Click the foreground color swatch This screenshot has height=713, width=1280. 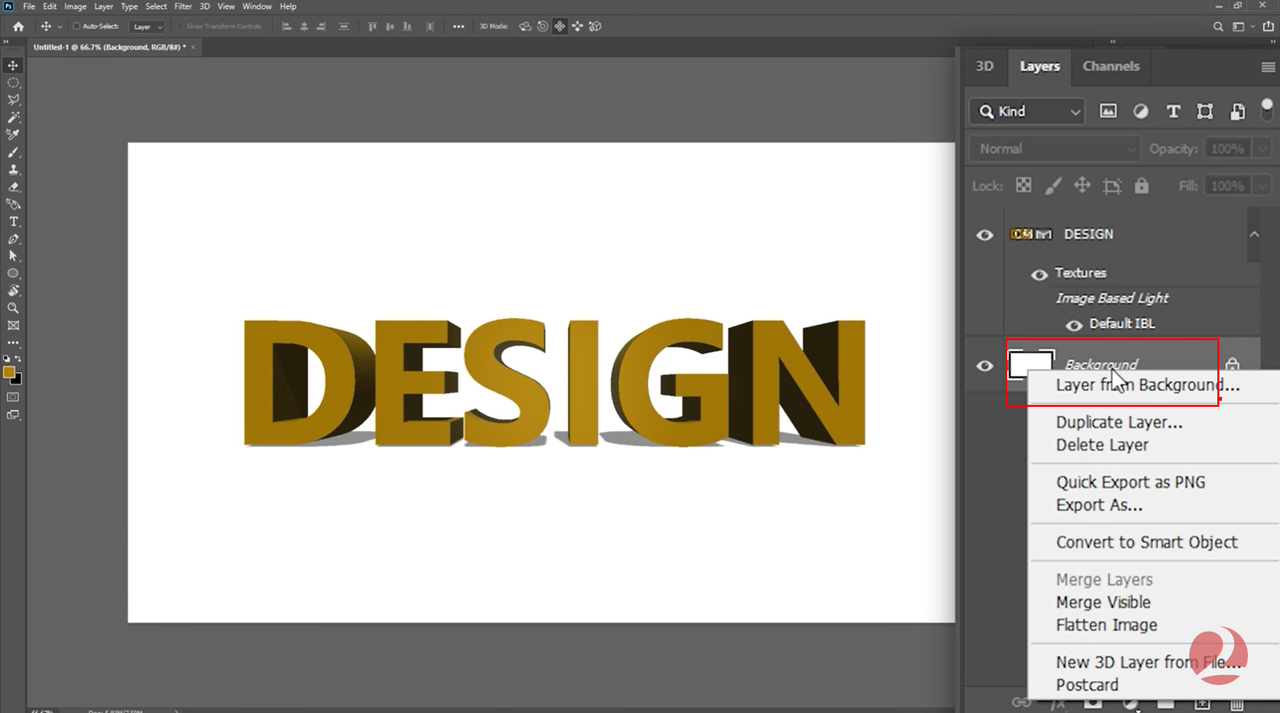pyautogui.click(x=9, y=372)
